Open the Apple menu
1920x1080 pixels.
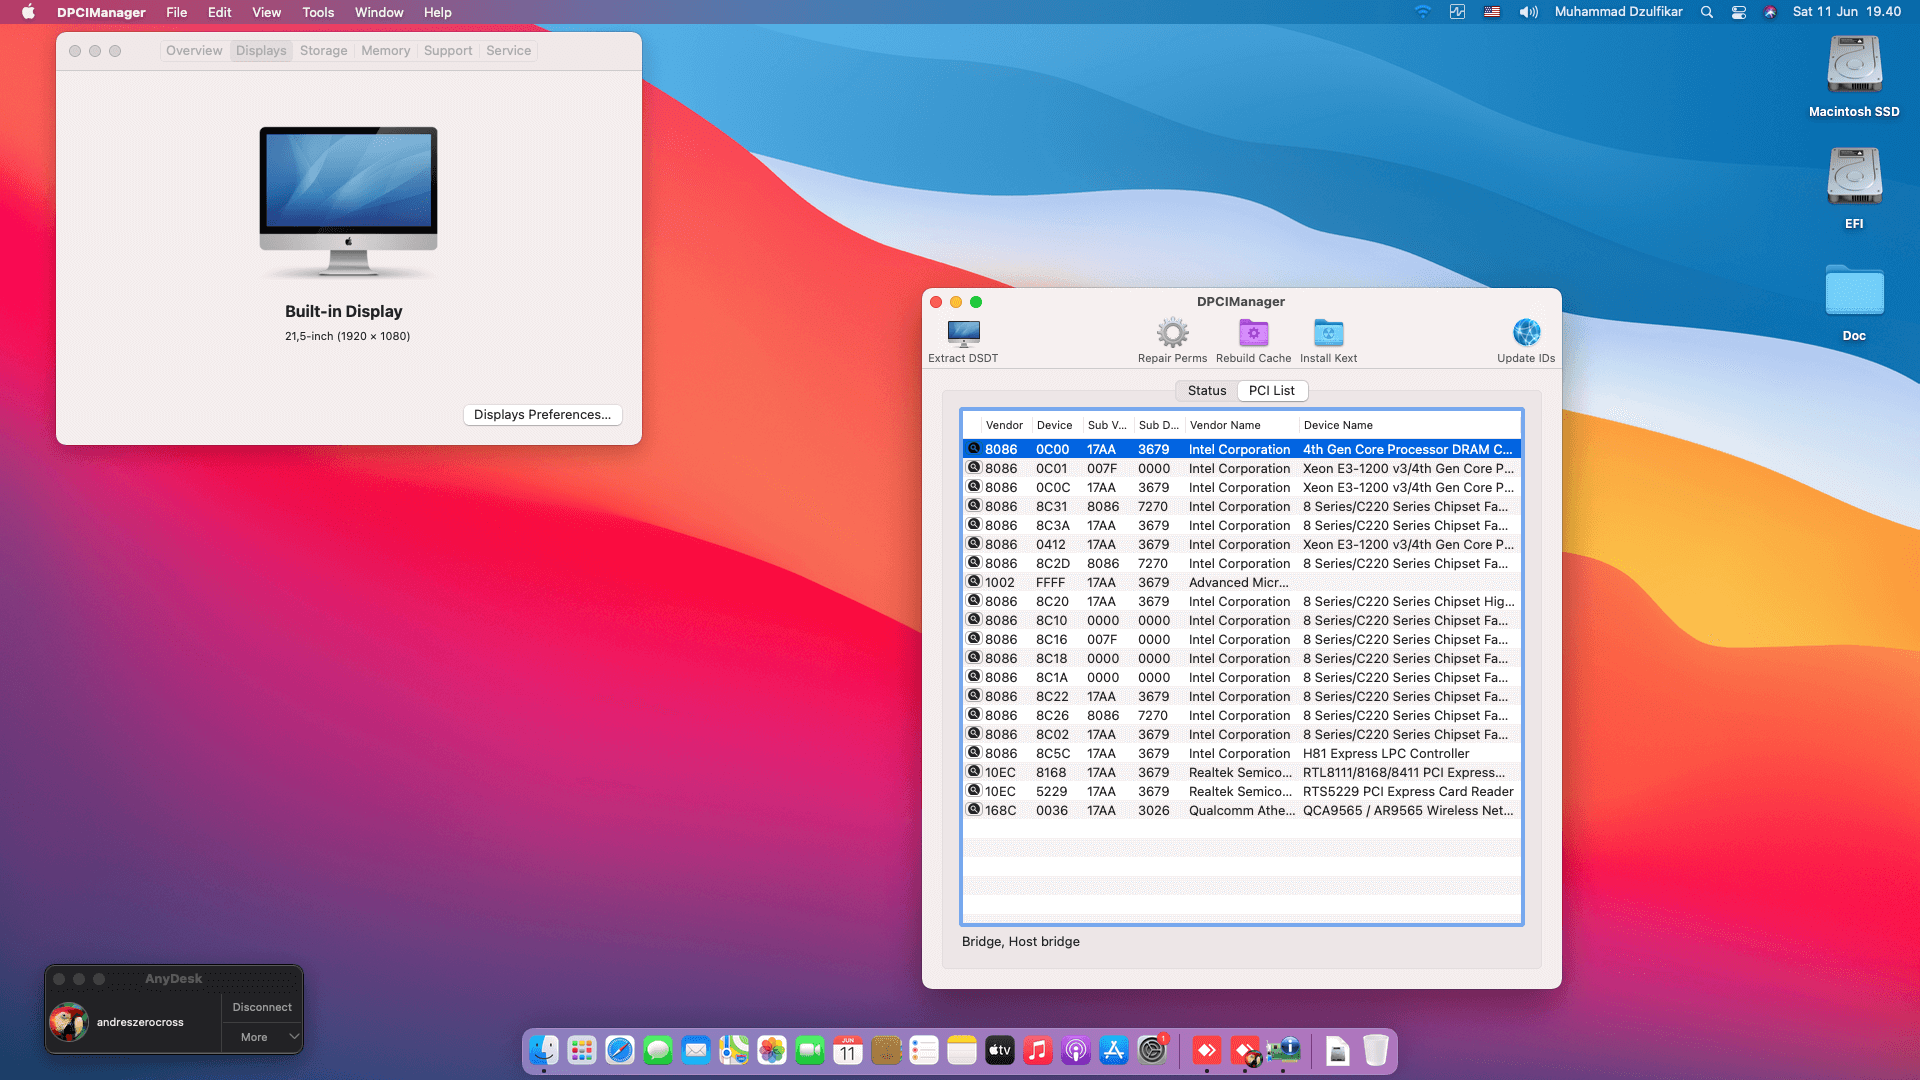[x=28, y=12]
